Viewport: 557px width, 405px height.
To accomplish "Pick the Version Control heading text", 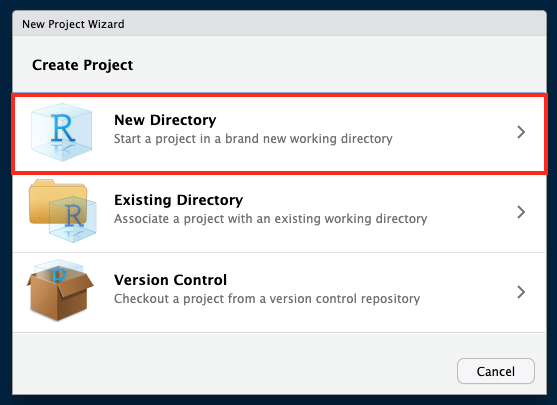I will (x=171, y=280).
